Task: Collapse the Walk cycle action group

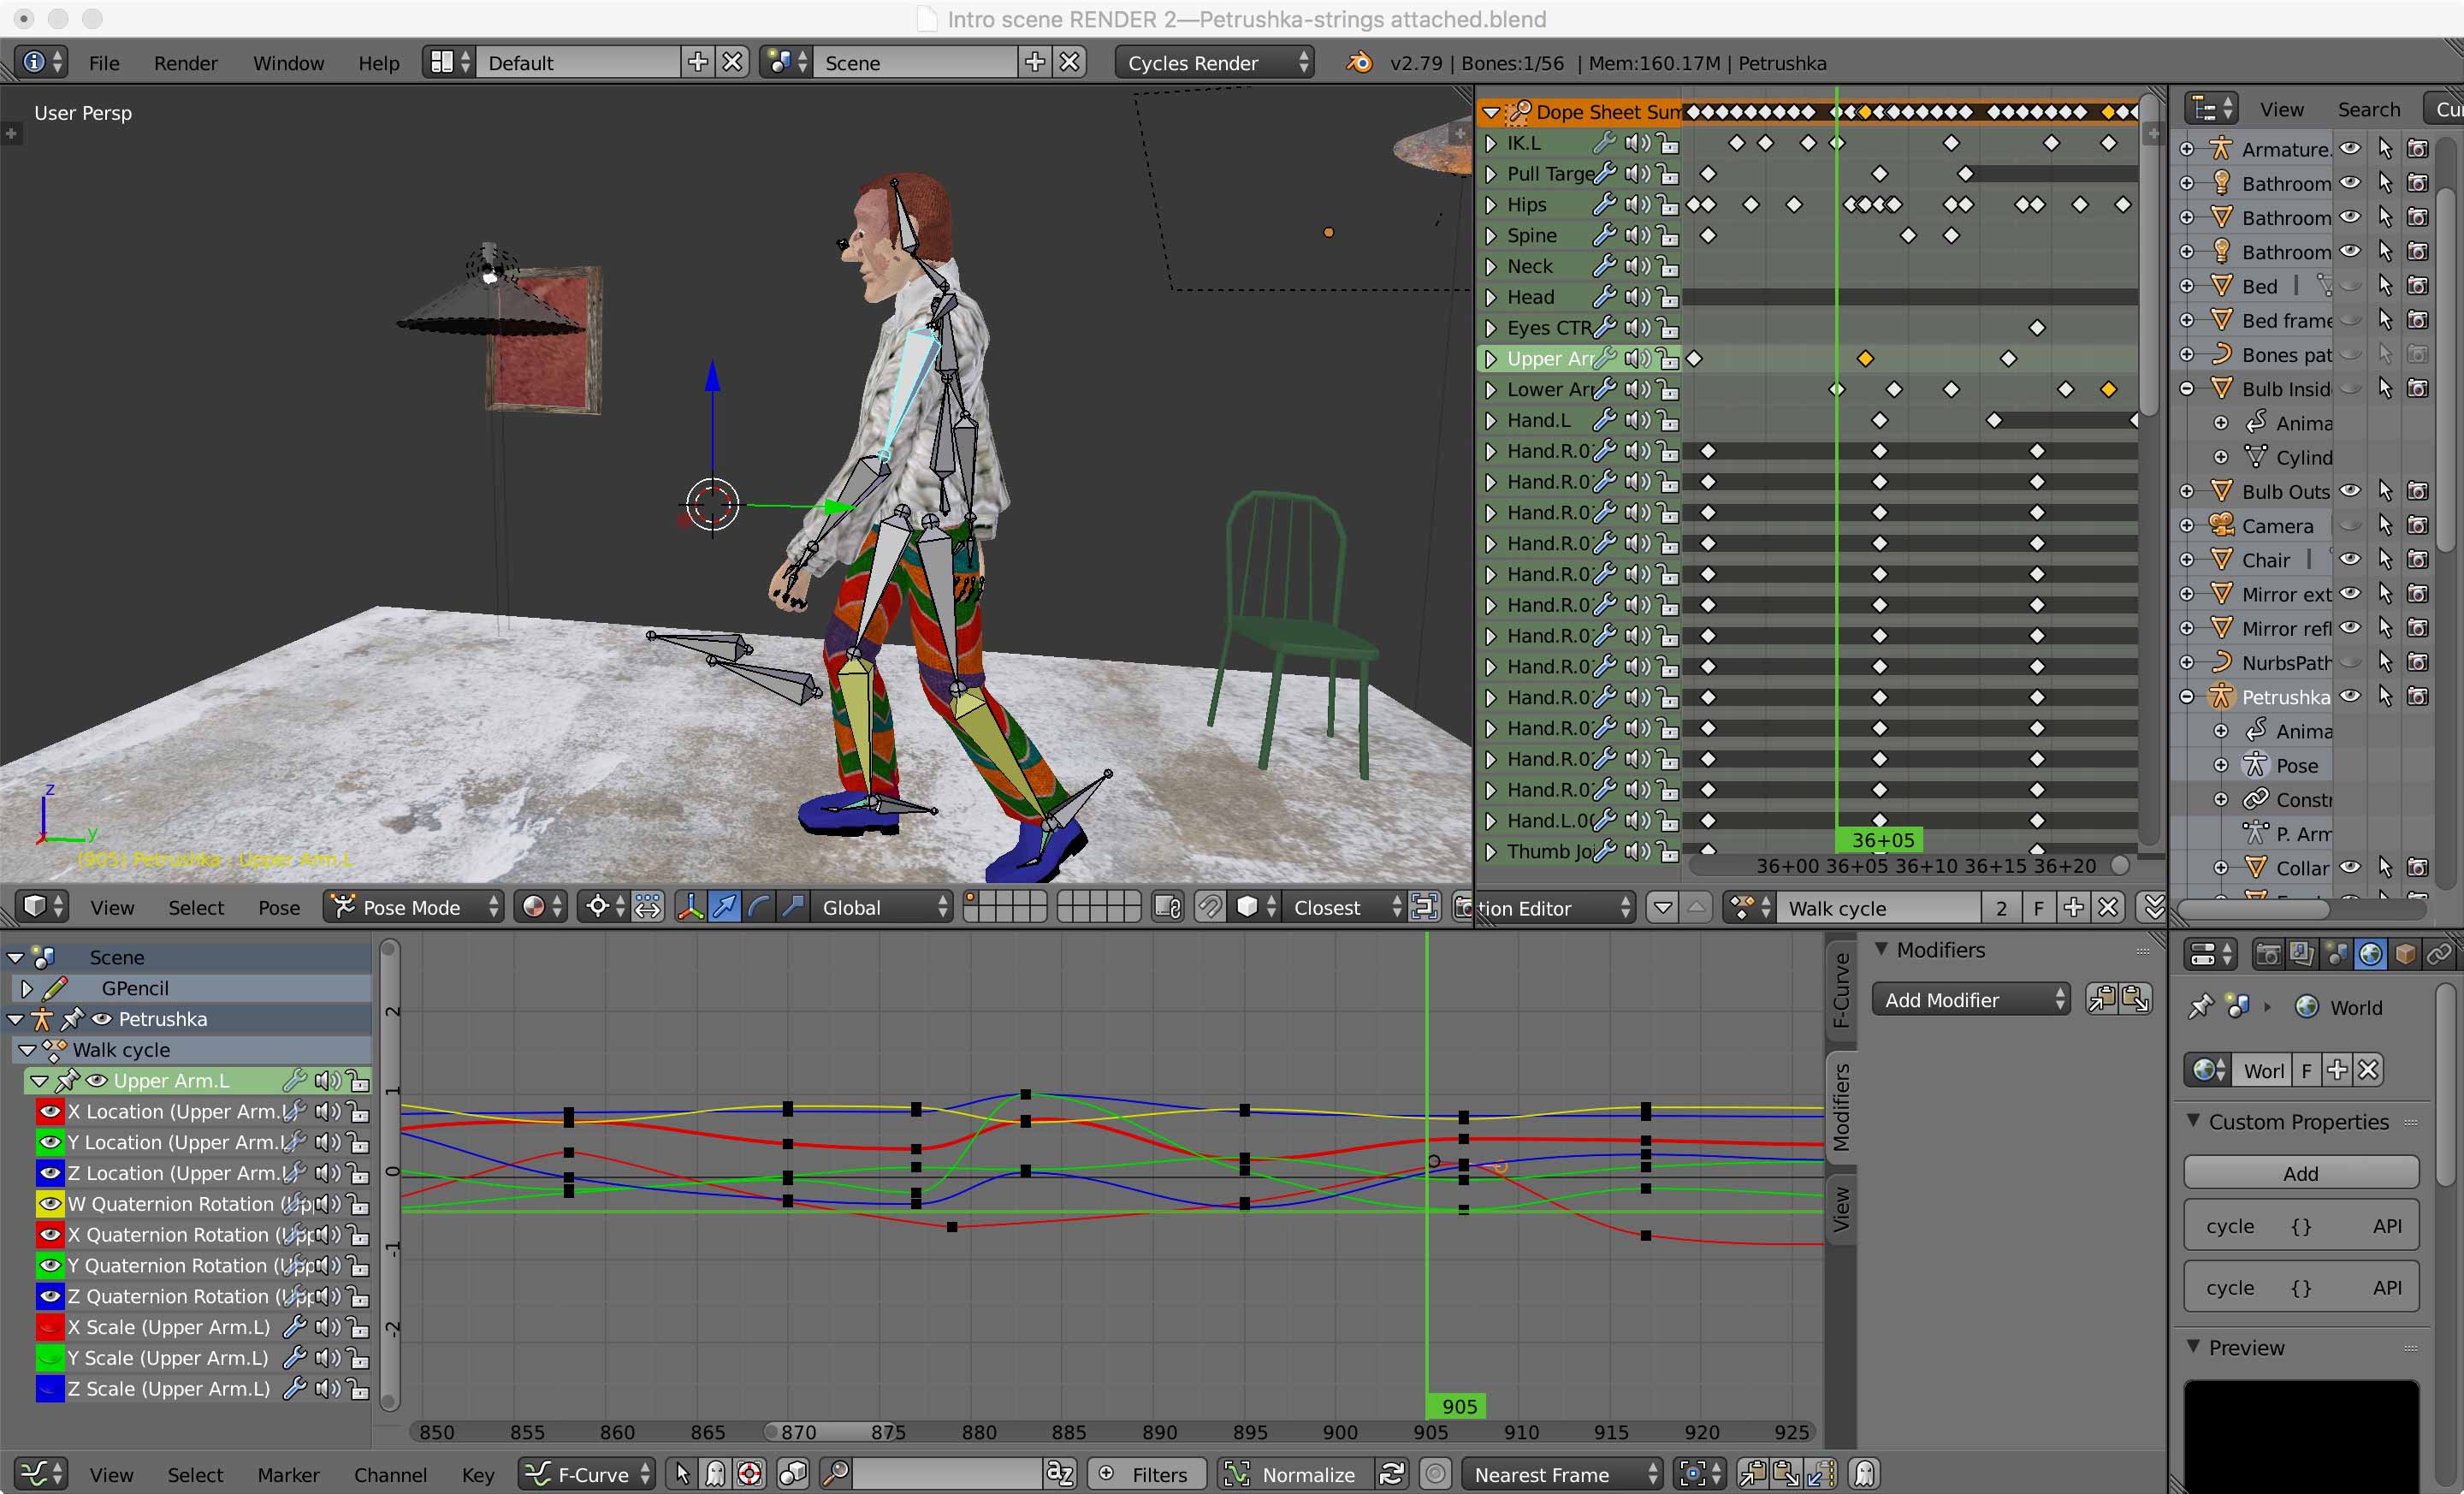Action: tap(28, 1050)
